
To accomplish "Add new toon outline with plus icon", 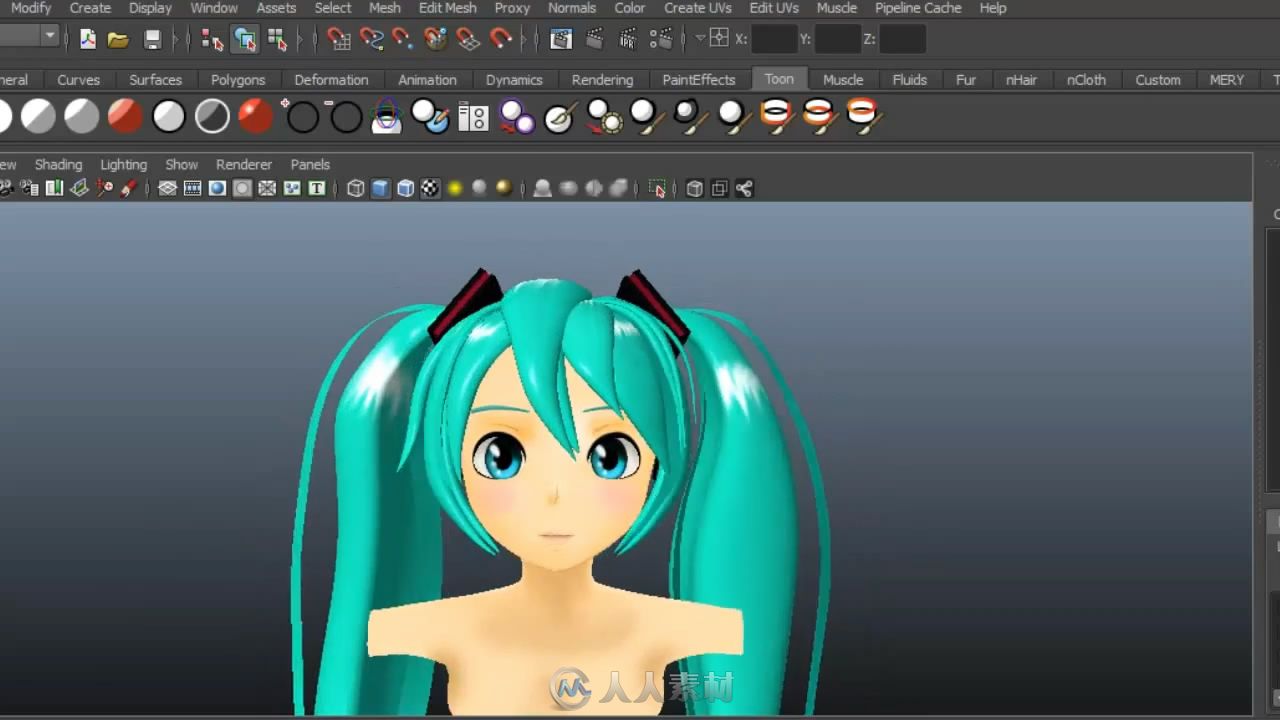I will point(300,117).
